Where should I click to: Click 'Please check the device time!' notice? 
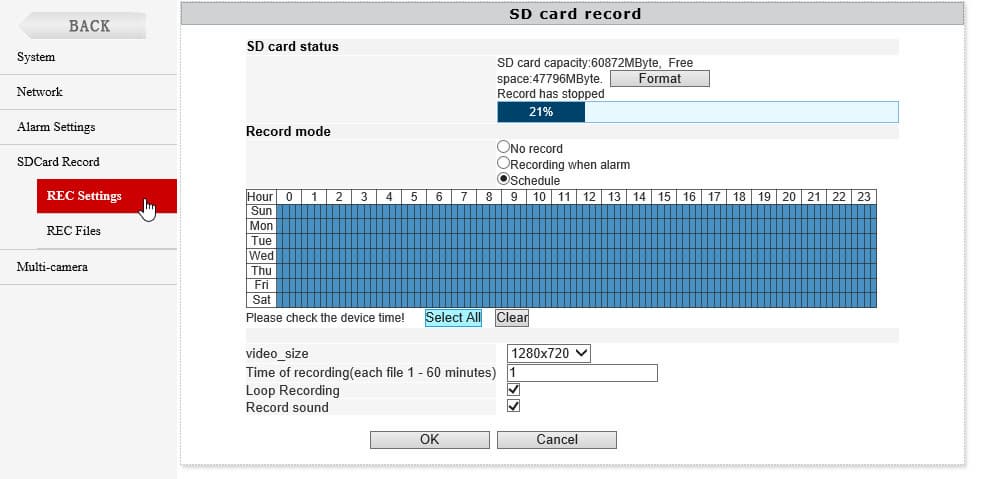[325, 318]
